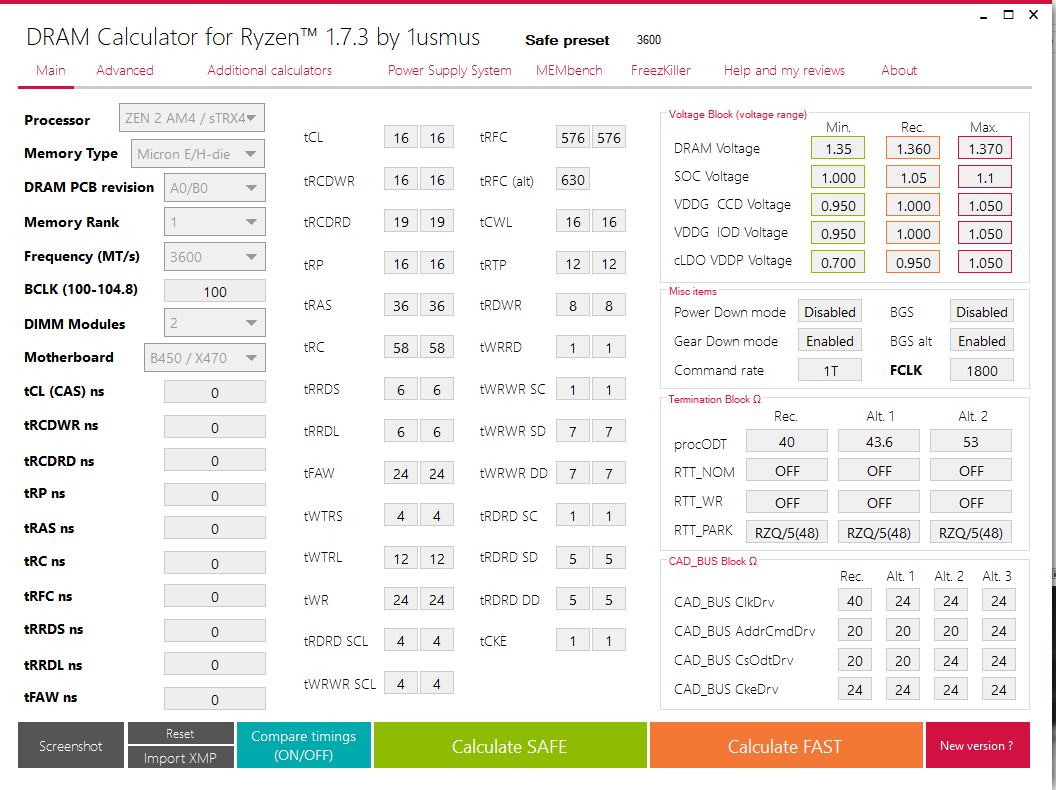The height and width of the screenshot is (790, 1056).
Task: Open Additional calculators tab
Action: 269,71
